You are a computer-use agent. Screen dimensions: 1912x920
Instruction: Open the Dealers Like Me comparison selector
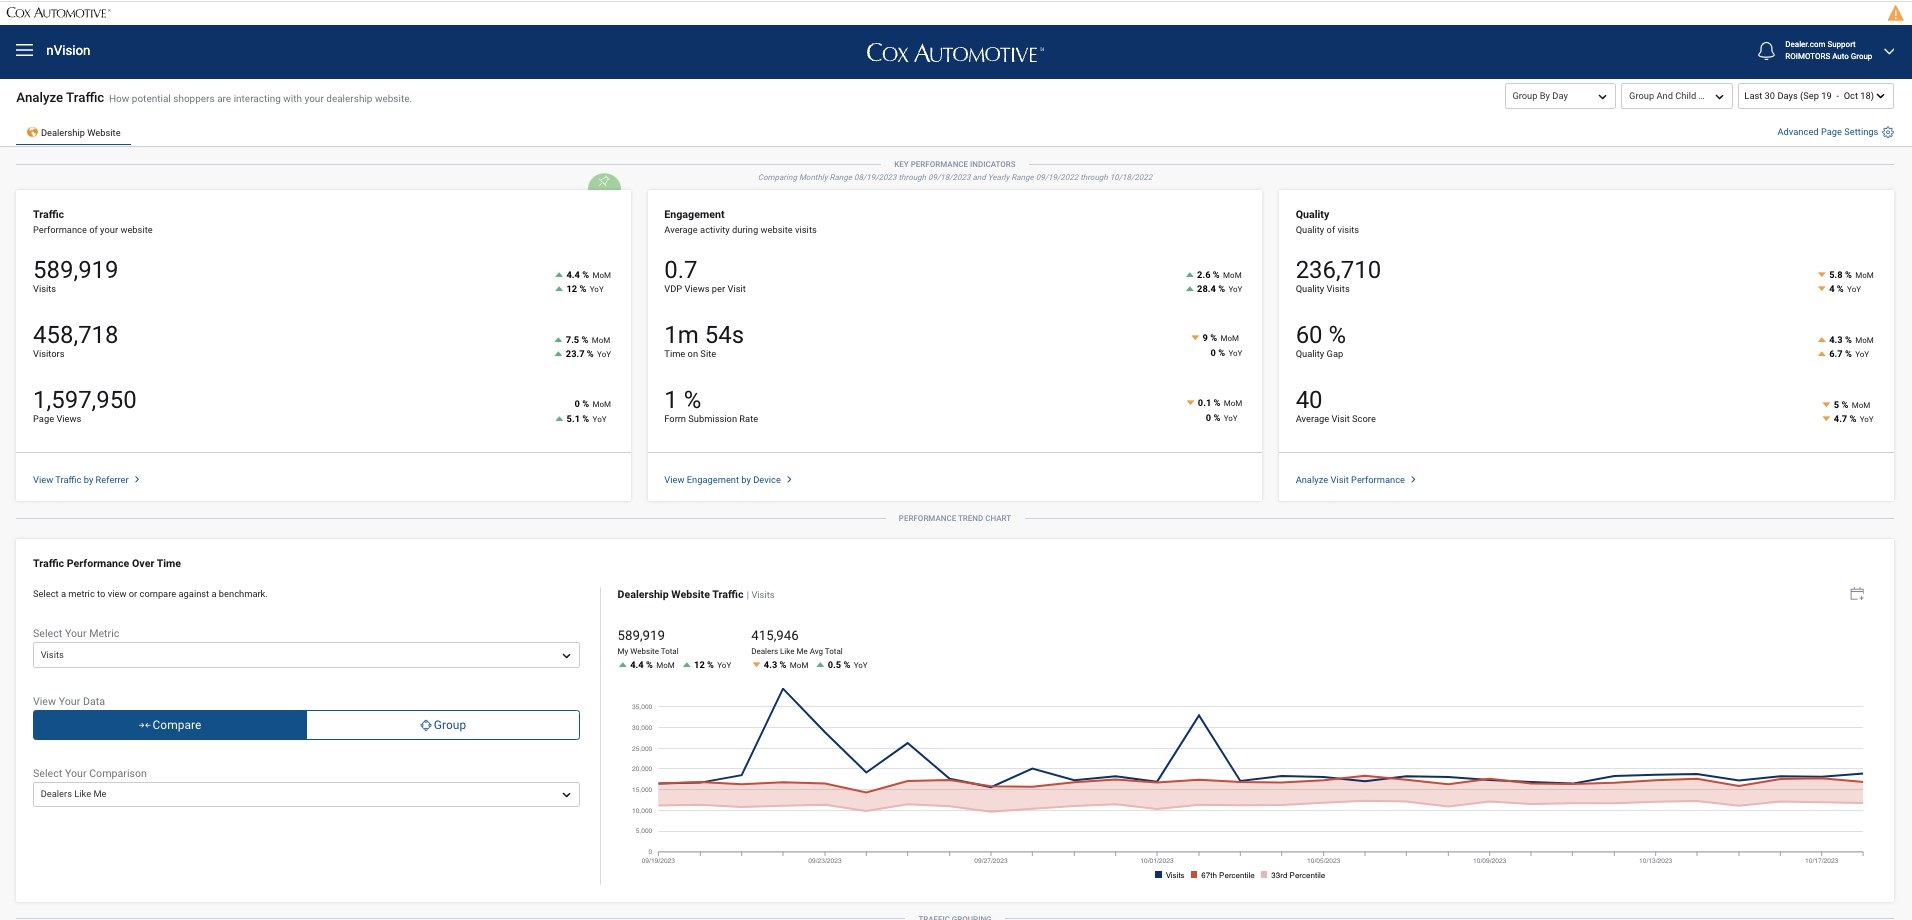306,794
